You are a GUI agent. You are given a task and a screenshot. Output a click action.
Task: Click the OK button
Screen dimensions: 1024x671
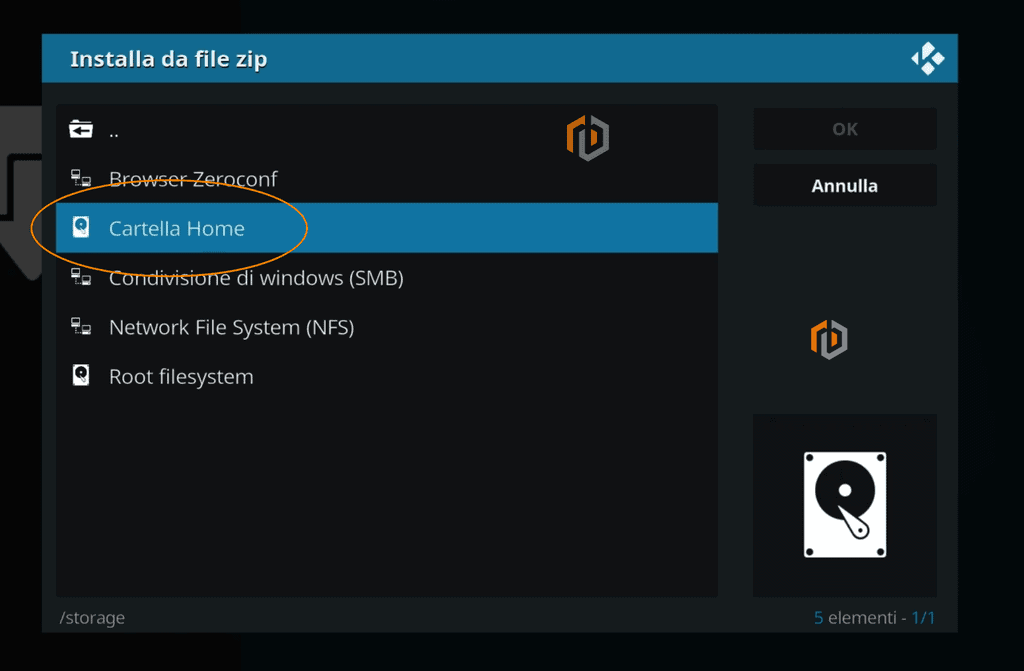(x=844, y=129)
